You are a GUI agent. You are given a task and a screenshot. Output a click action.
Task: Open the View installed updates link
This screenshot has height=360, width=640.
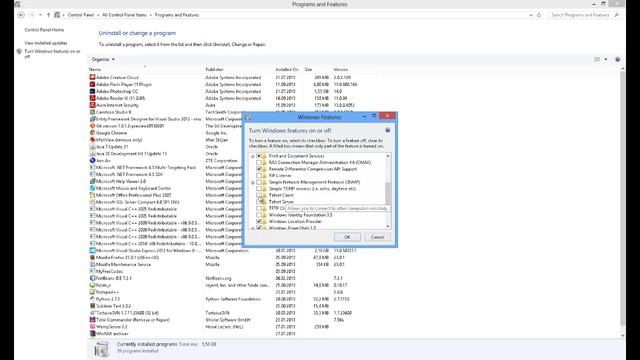point(46,43)
